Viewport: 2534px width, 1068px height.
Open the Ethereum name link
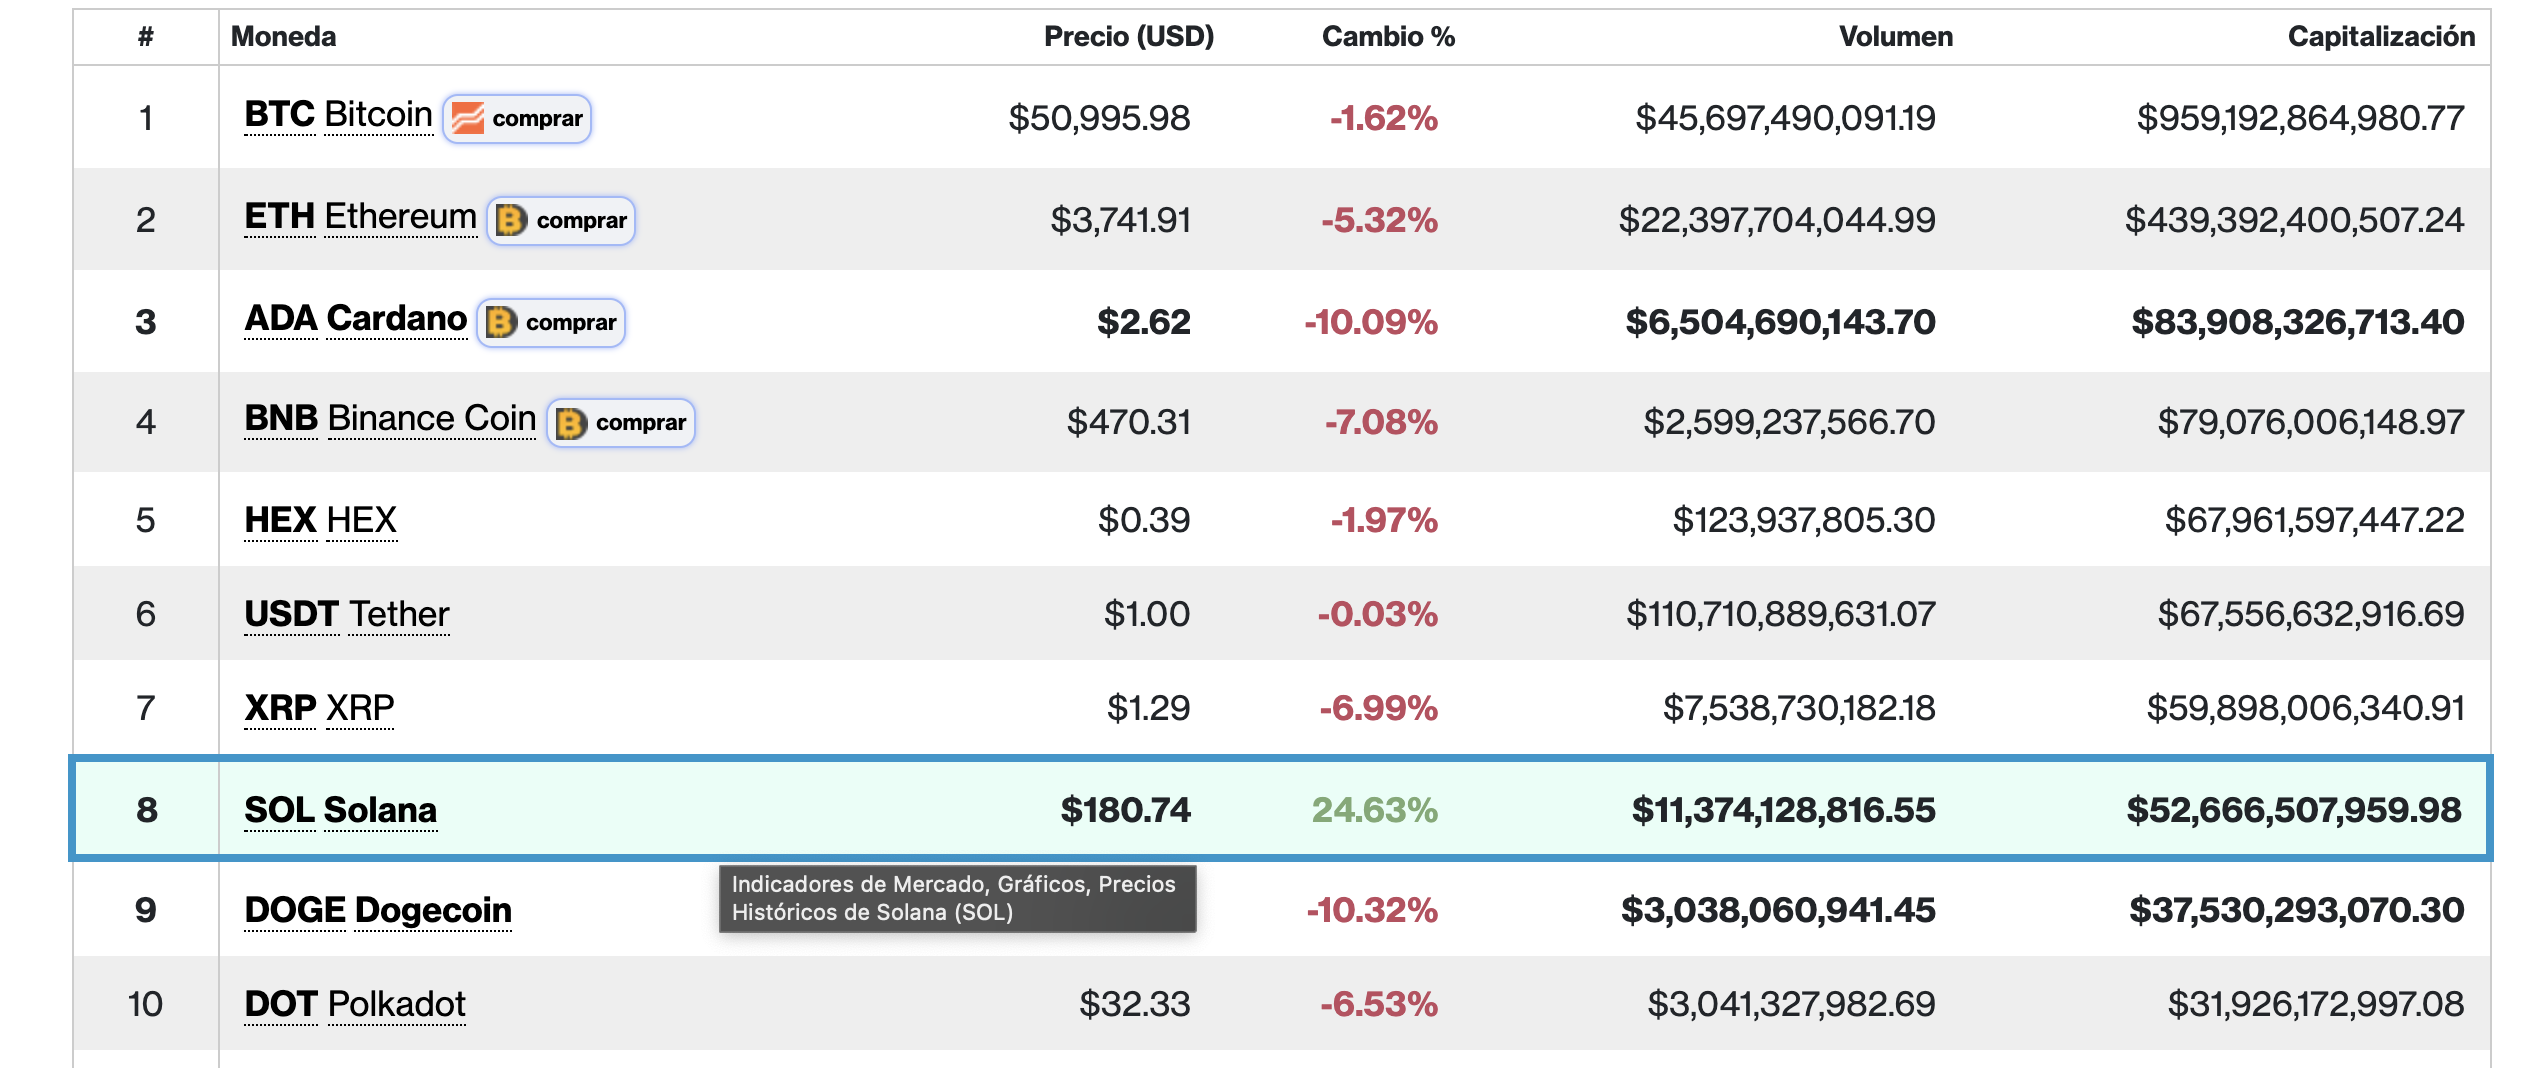point(400,217)
